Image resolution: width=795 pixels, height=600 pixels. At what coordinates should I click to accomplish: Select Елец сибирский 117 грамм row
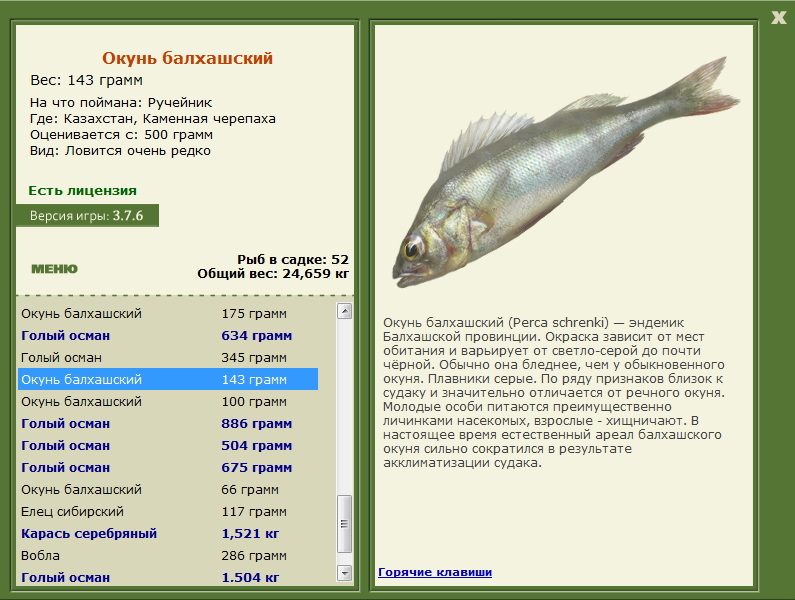point(168,511)
